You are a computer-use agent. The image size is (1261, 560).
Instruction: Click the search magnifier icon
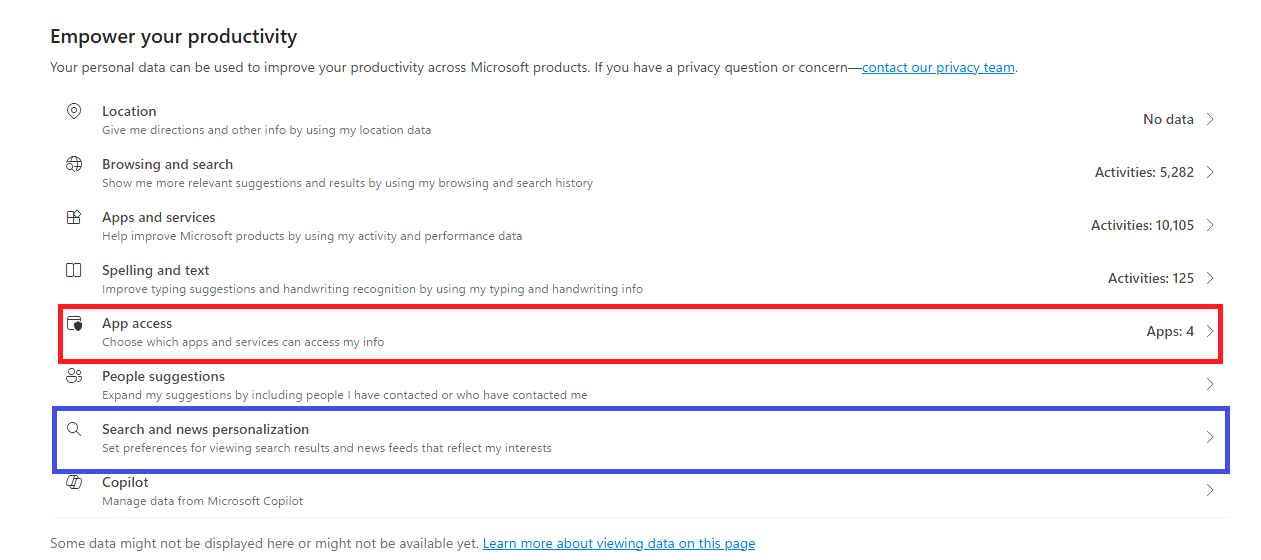pyautogui.click(x=74, y=429)
